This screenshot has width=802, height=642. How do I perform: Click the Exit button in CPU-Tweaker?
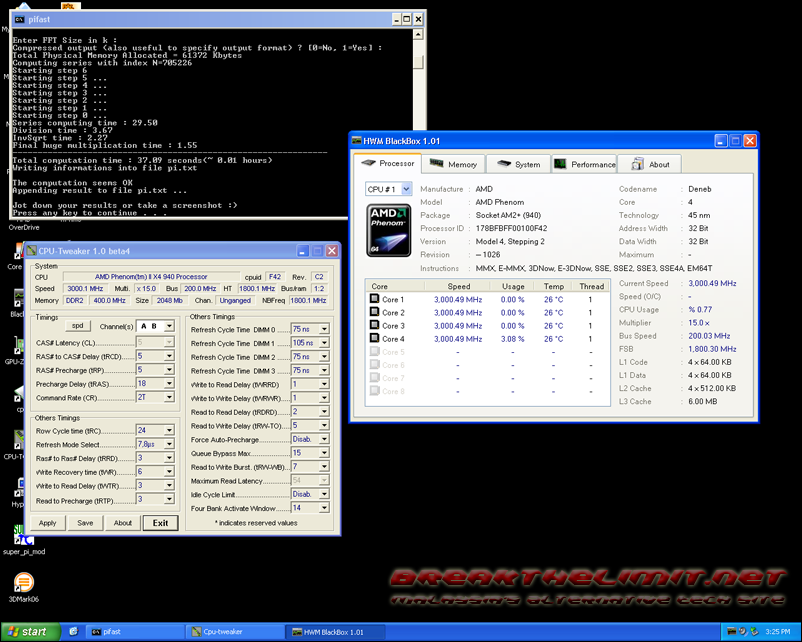161,523
